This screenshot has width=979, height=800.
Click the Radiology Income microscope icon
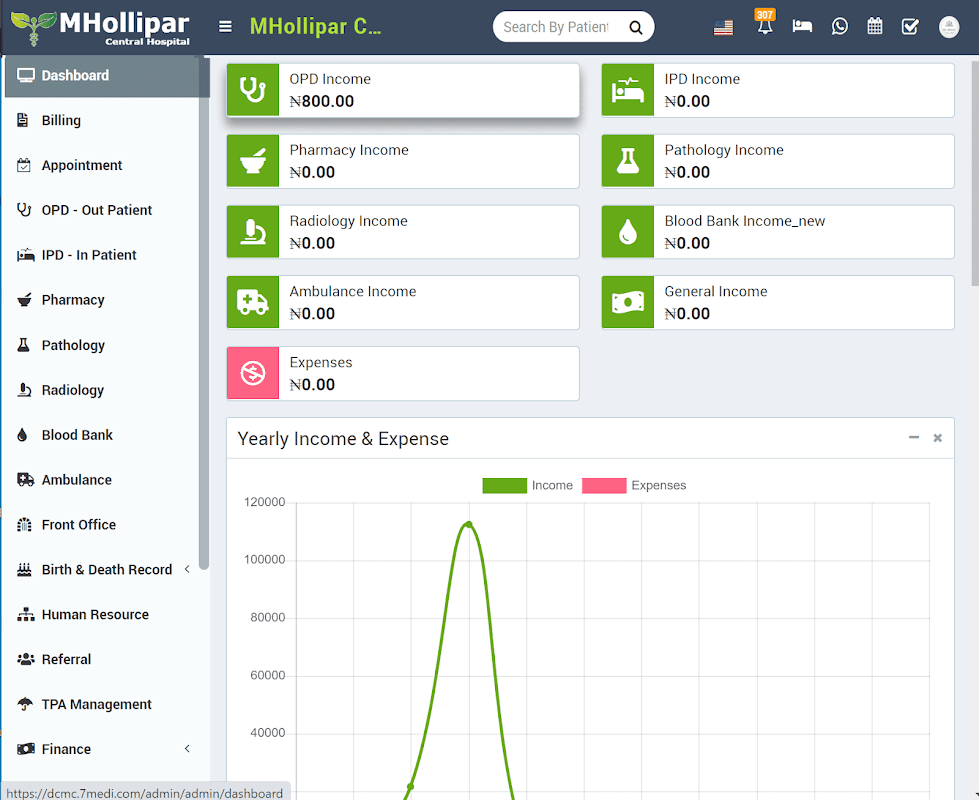tap(253, 232)
